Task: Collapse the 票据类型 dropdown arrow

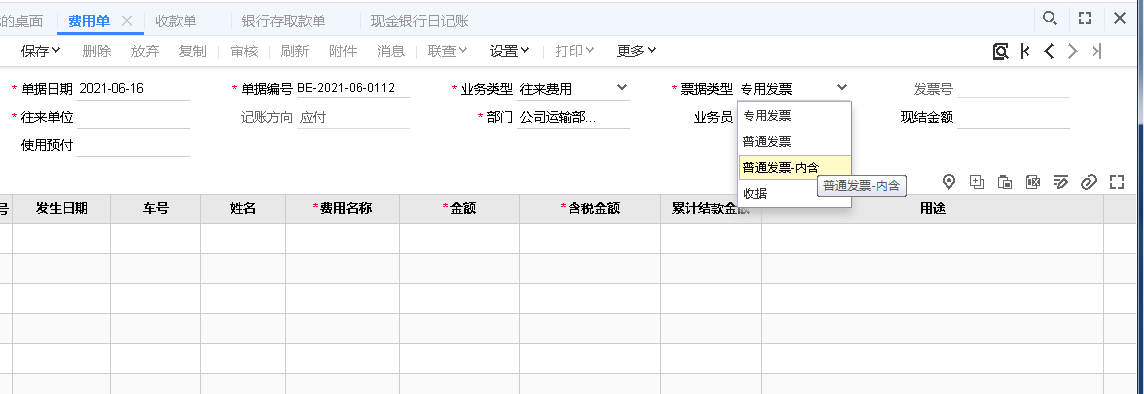Action: pos(842,88)
